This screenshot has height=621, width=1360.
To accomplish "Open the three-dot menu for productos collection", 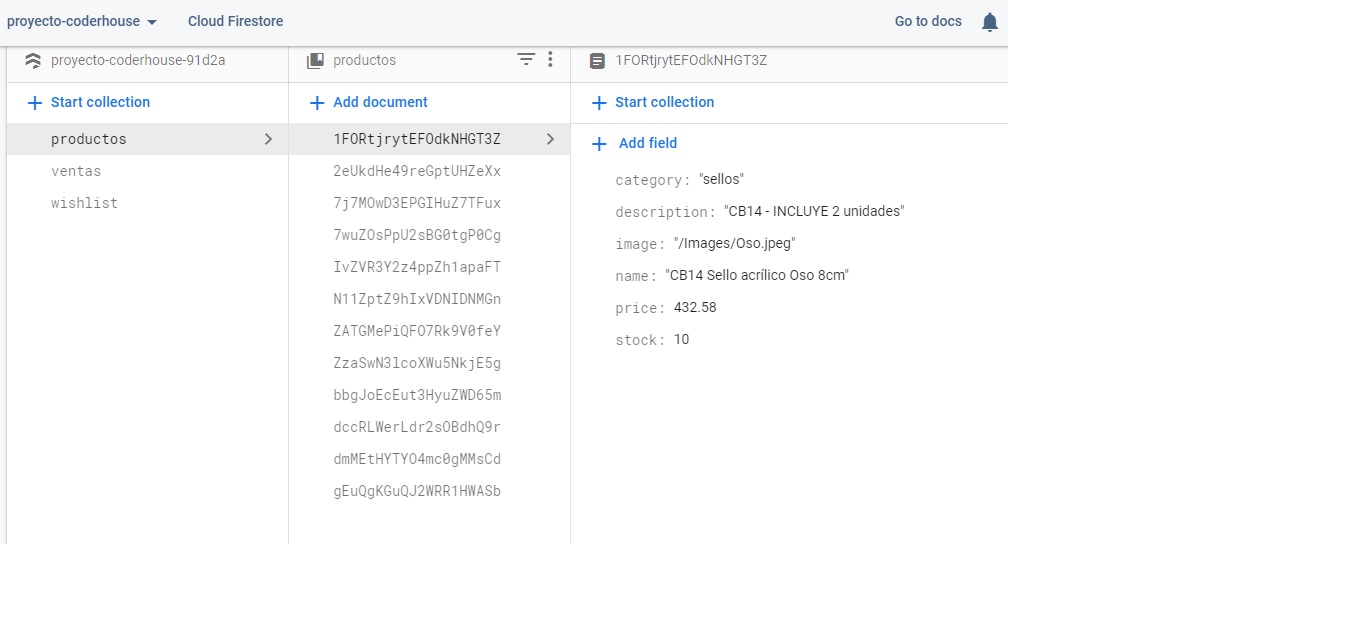I will coord(549,59).
